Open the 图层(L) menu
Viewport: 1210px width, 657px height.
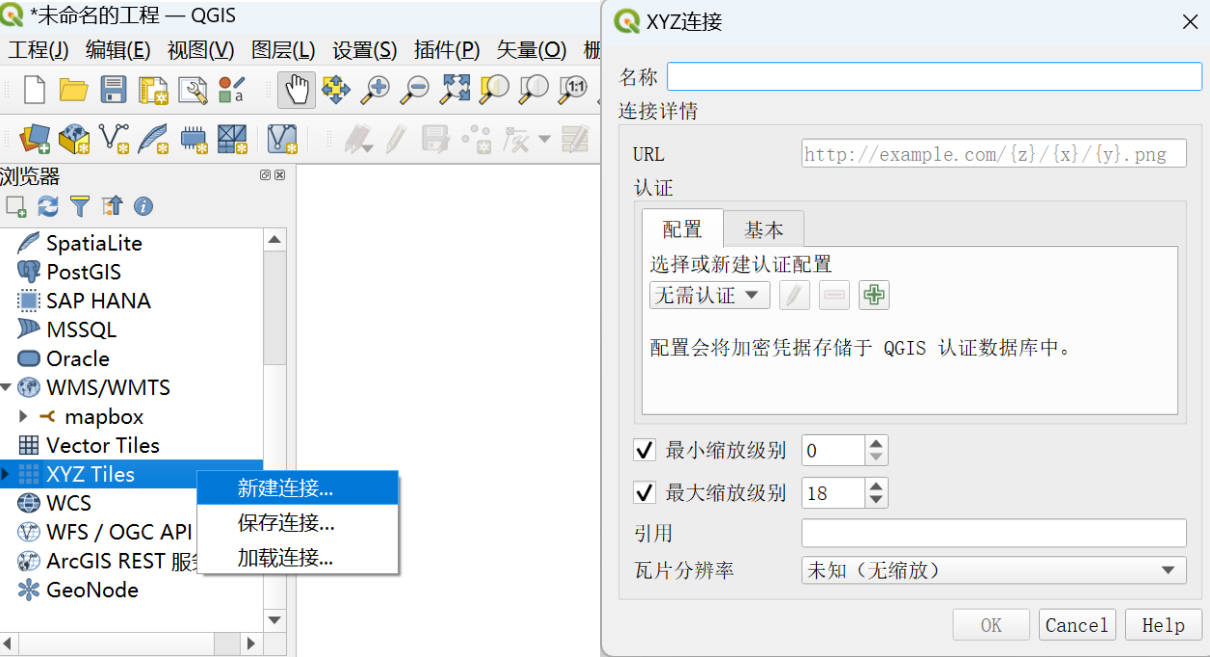pyautogui.click(x=284, y=50)
